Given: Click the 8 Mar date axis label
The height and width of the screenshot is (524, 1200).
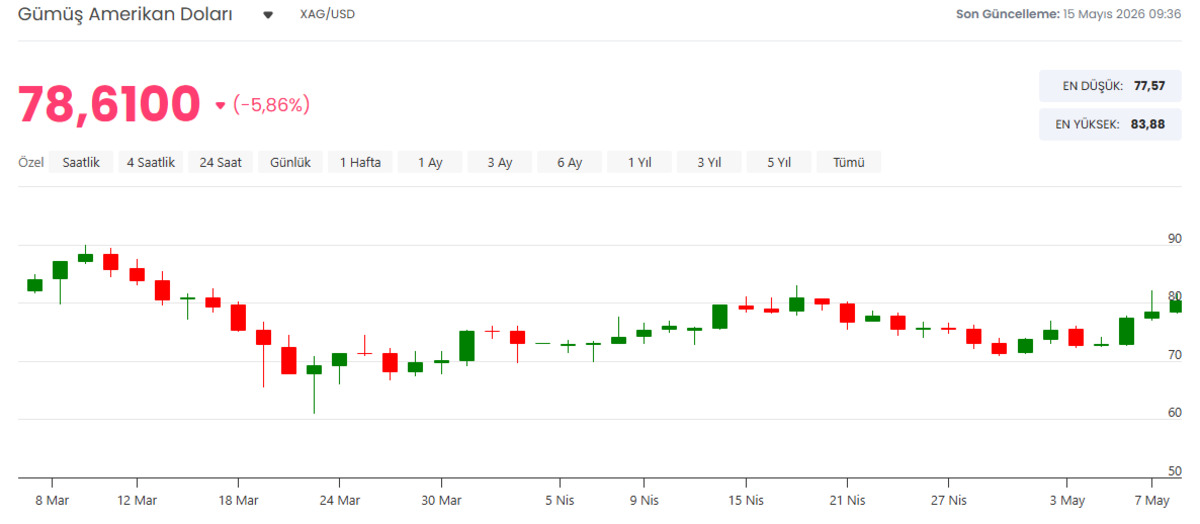Looking at the screenshot, I should pos(51,500).
